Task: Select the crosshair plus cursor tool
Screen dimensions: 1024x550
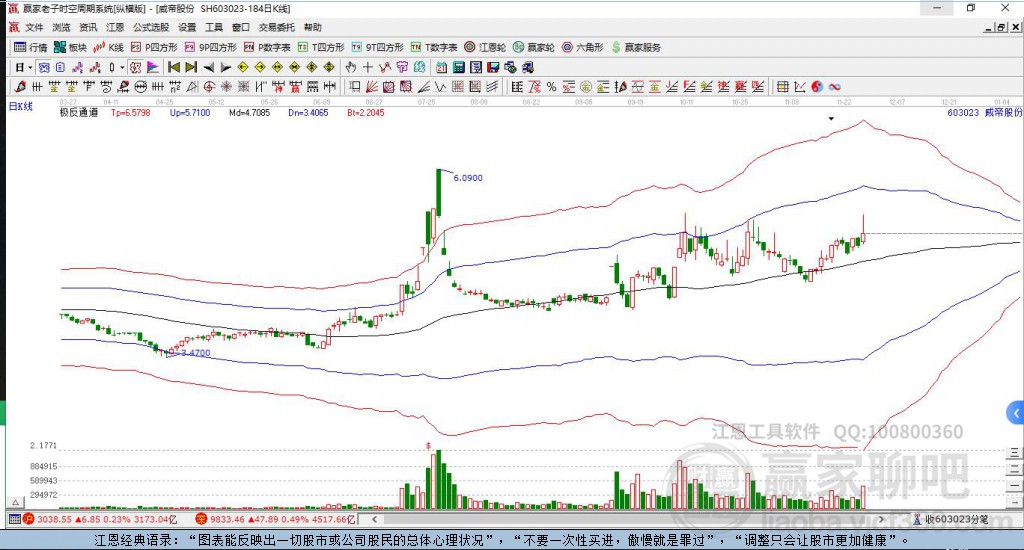Action: click(368, 67)
